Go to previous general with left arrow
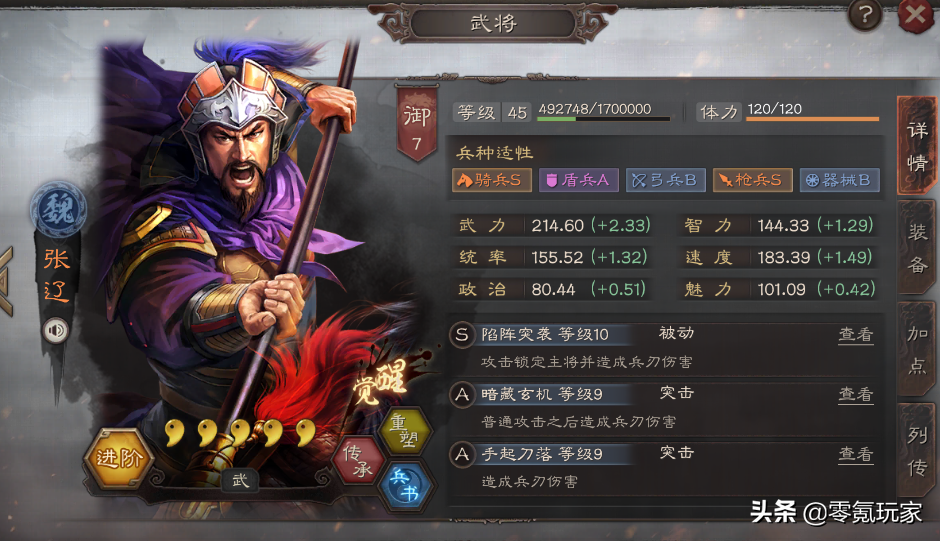The width and height of the screenshot is (940, 541). pos(6,281)
